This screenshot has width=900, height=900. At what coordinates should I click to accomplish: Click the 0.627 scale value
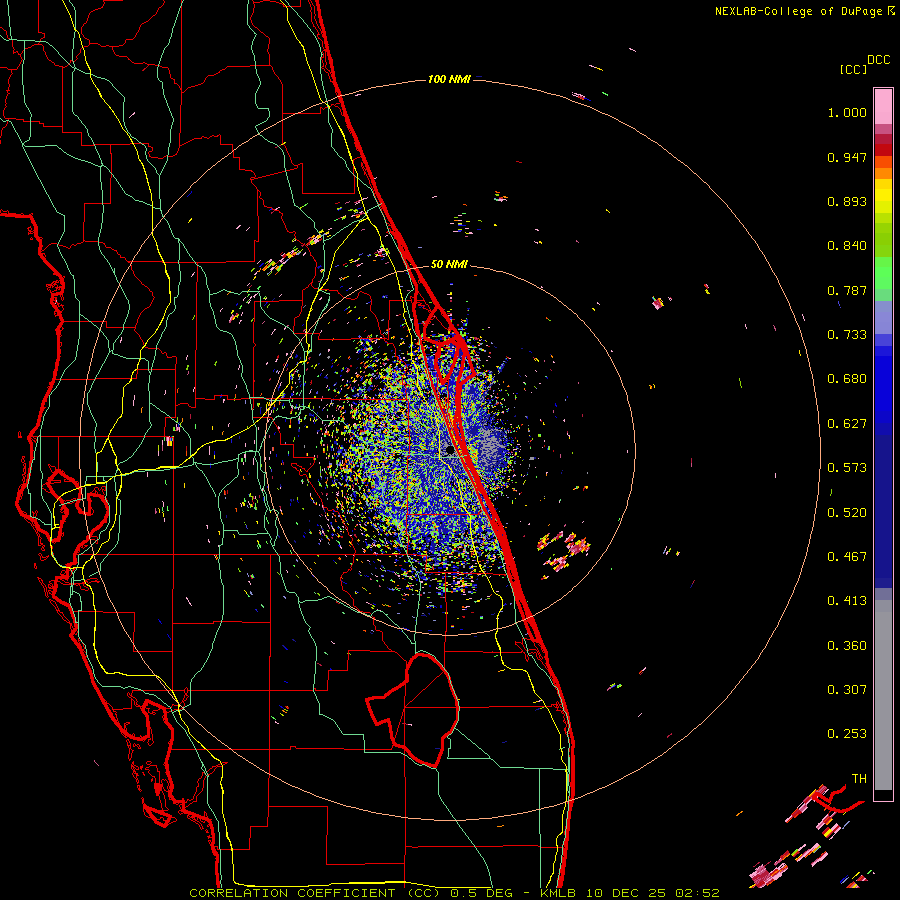click(x=847, y=424)
